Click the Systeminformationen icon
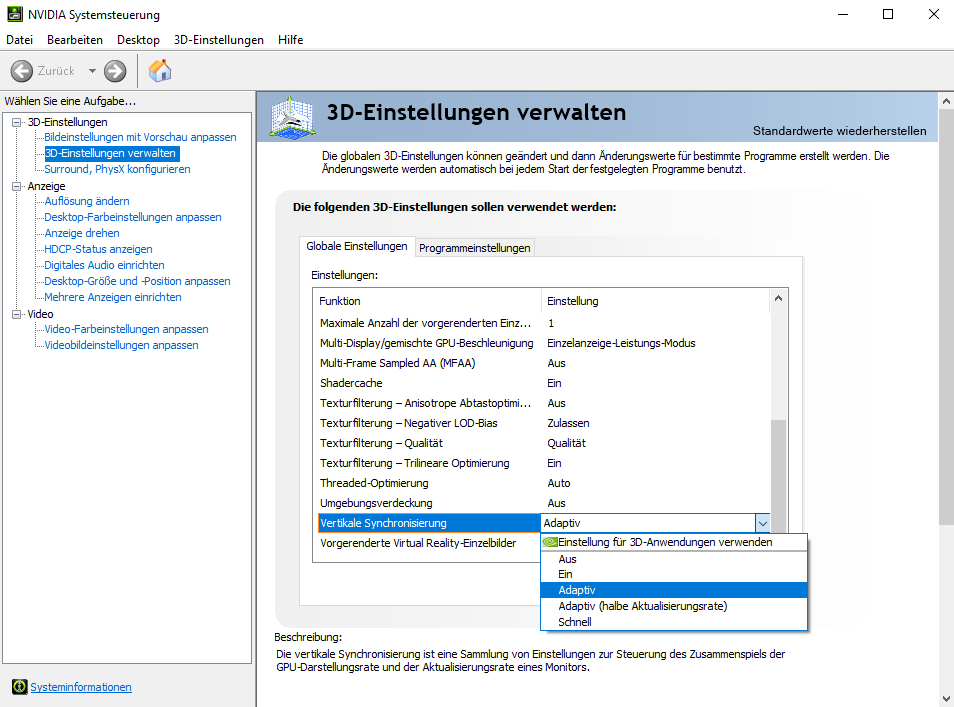This screenshot has height=707, width=954. [x=19, y=687]
